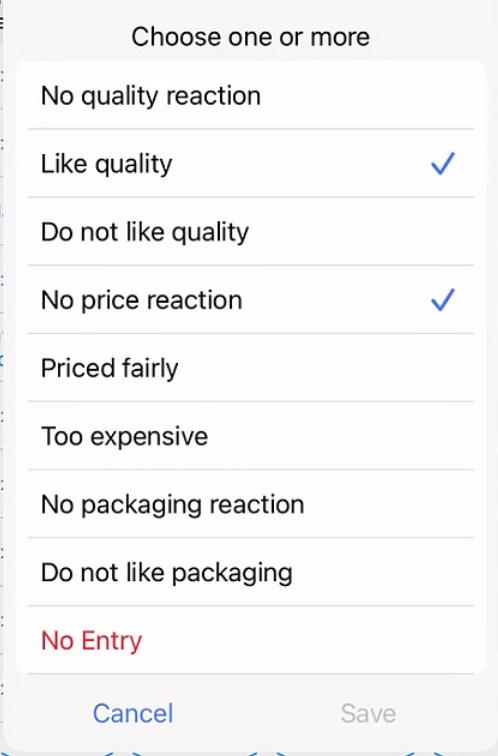This screenshot has height=756, width=498.
Task: Click the checkmark next to No price reaction
Action: (443, 300)
